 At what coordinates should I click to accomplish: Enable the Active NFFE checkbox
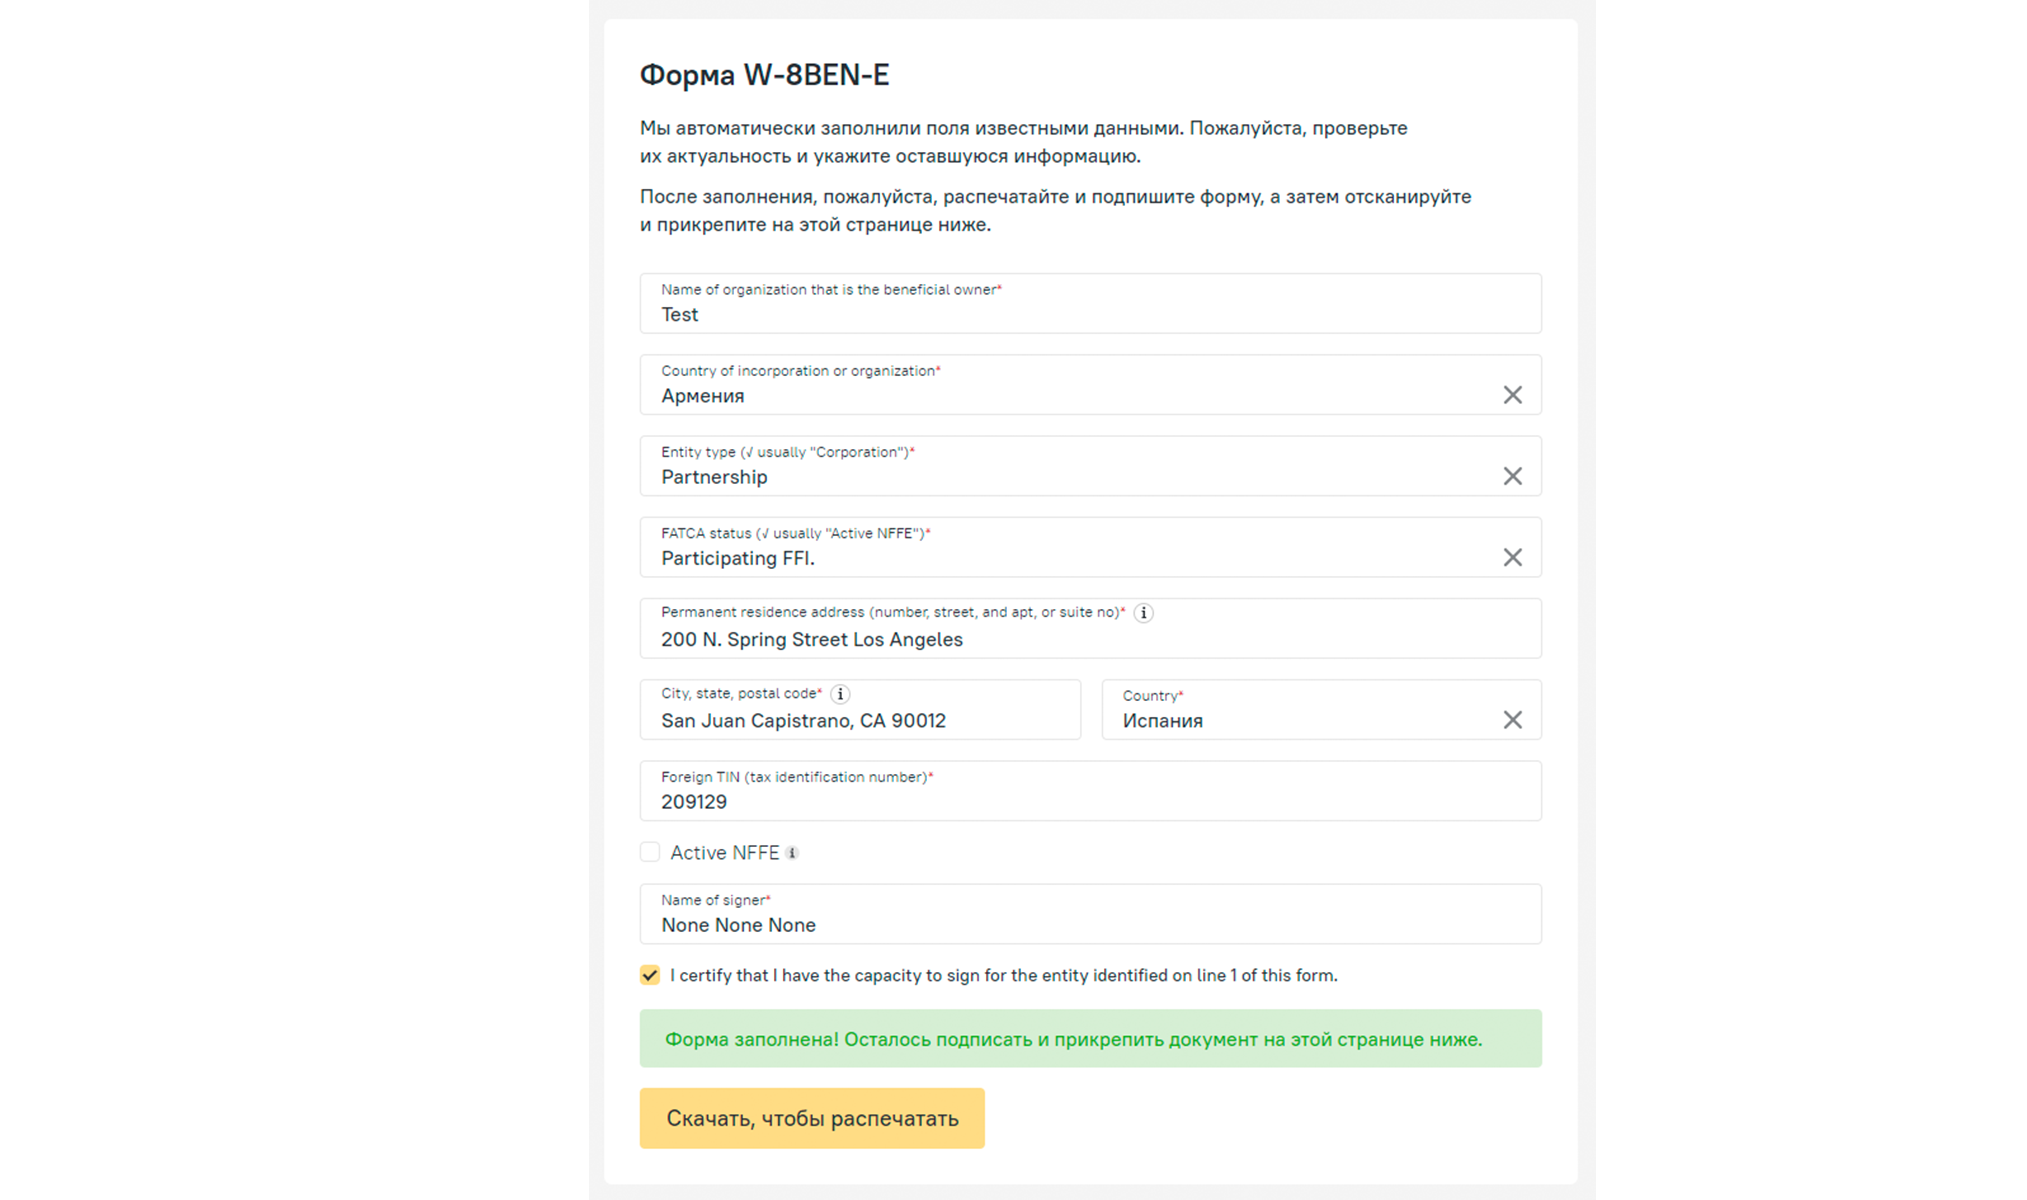tap(650, 852)
